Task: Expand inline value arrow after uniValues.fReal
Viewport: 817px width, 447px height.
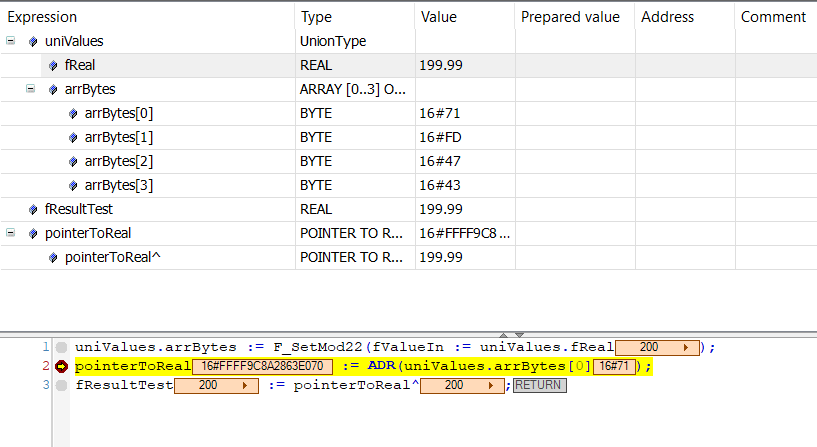Action: tap(686, 347)
